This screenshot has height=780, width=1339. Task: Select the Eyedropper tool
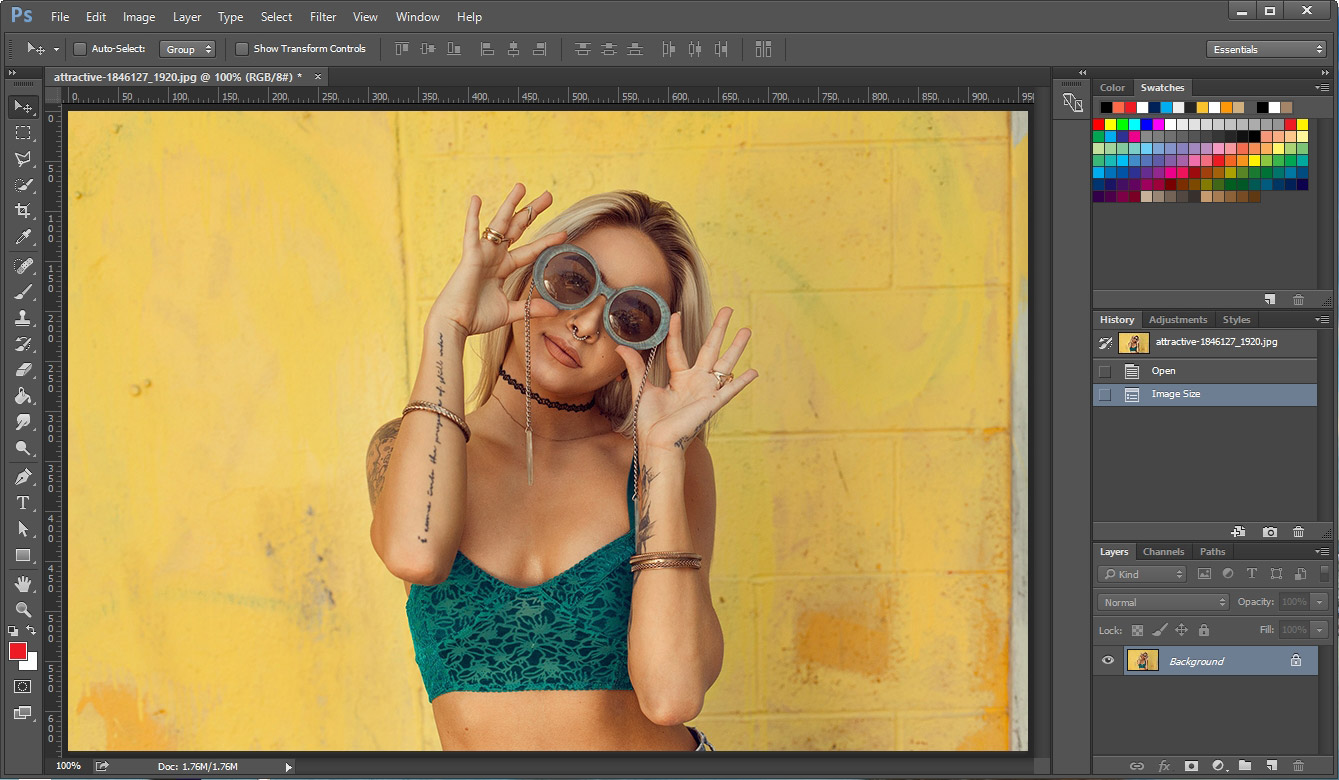tap(23, 237)
